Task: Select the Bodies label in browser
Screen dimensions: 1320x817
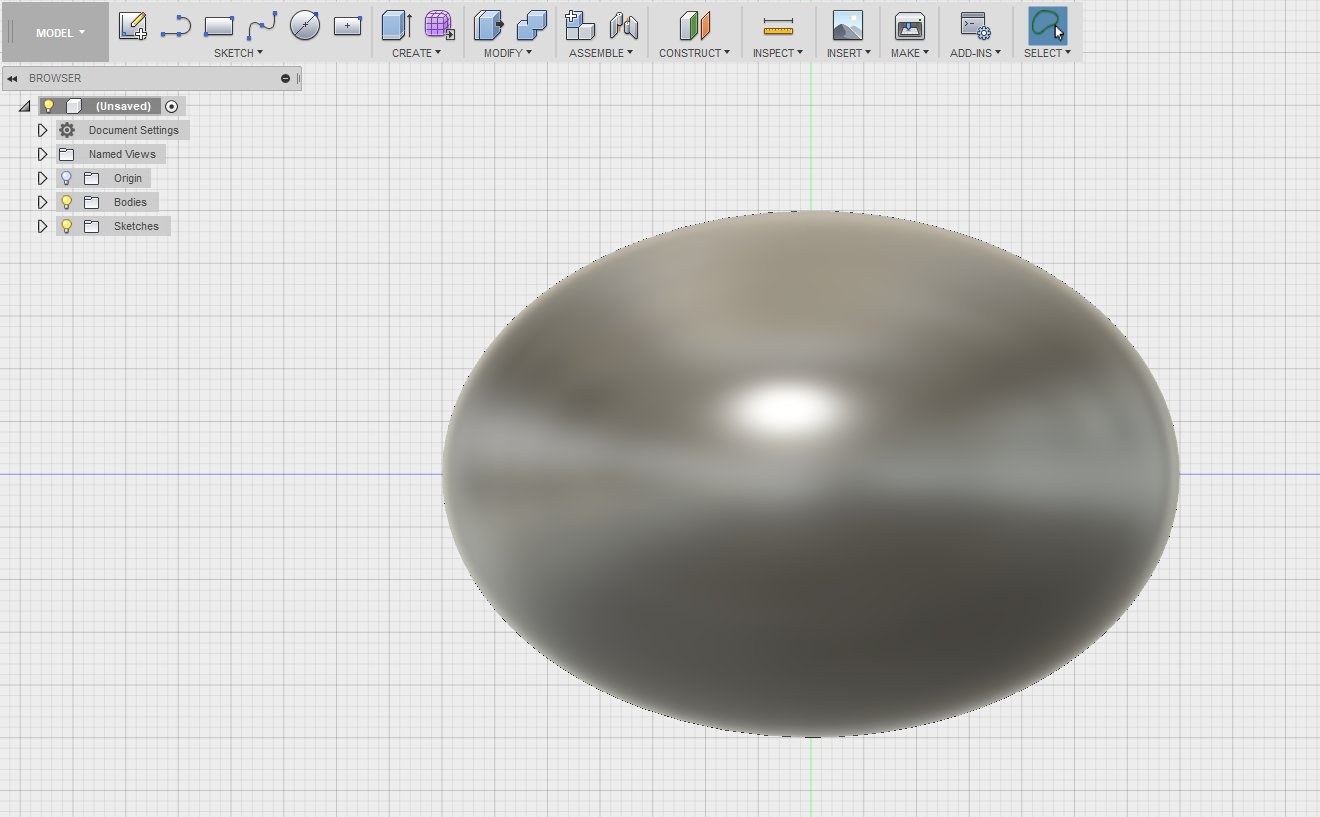Action: (130, 202)
